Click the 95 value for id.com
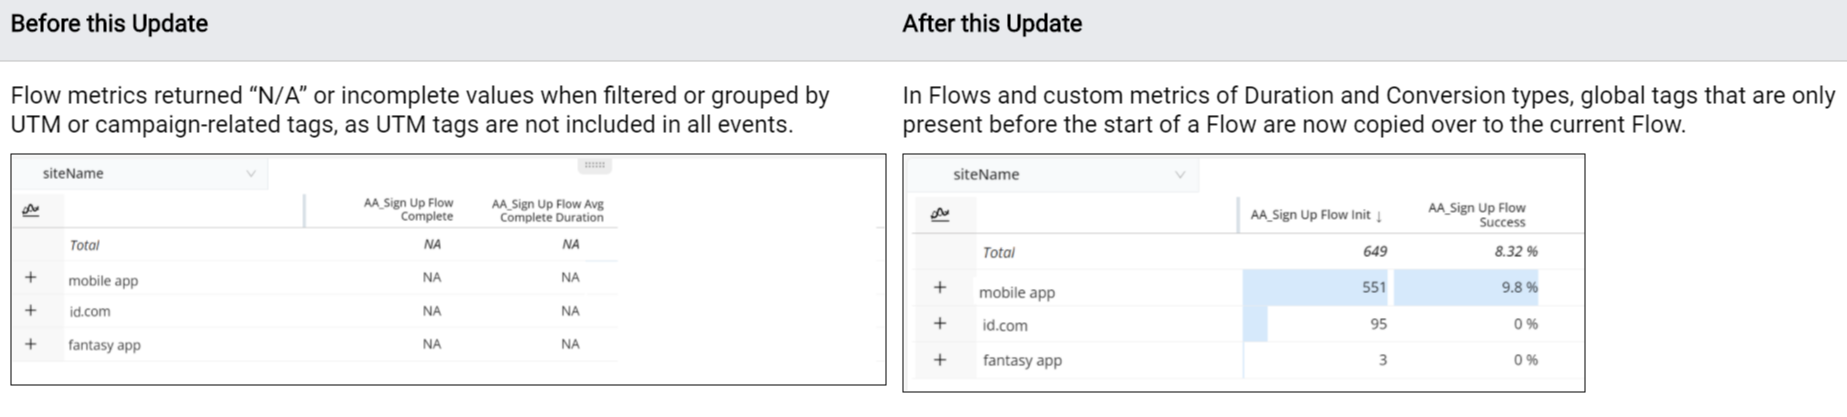 point(1378,324)
